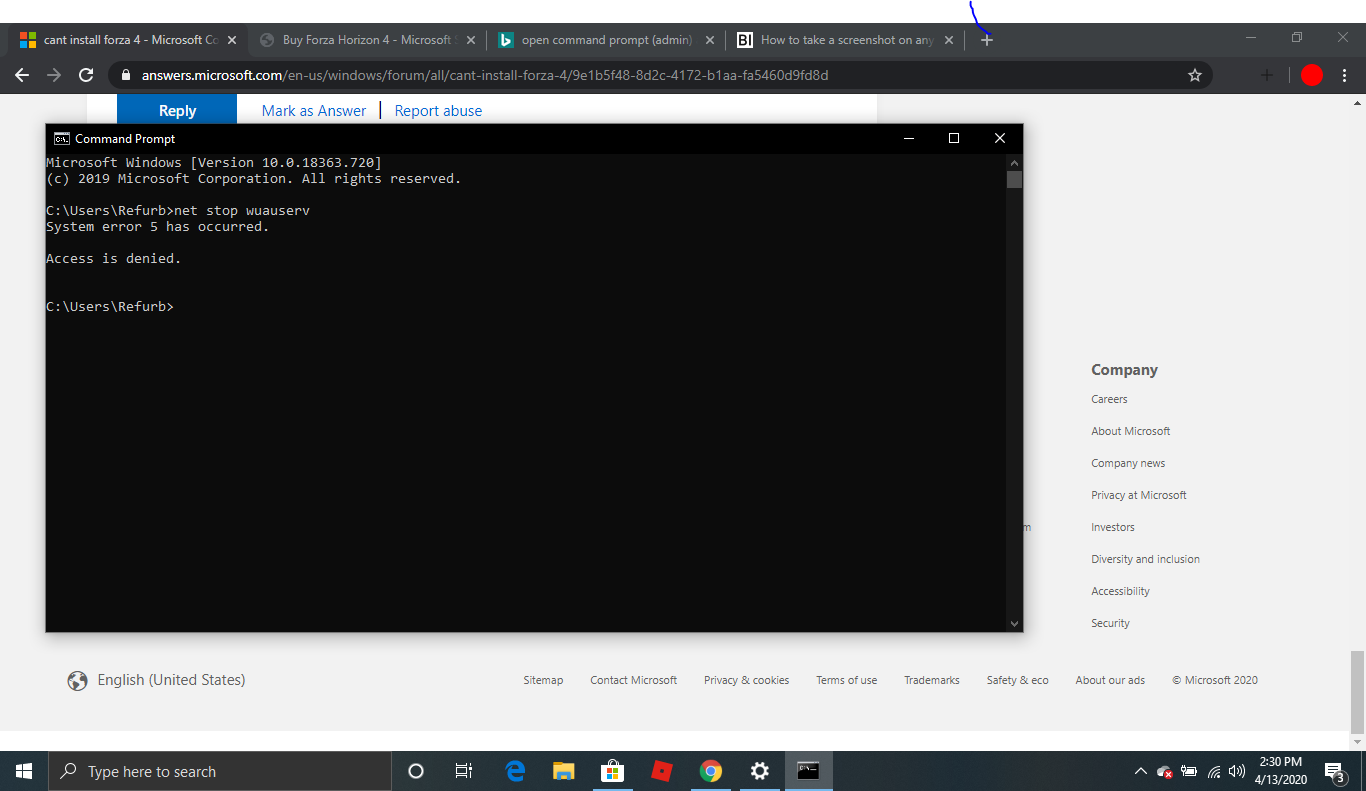This screenshot has height=791, width=1366.
Task: Click the Command Prompt scrollbar down arrow
Action: (1014, 623)
